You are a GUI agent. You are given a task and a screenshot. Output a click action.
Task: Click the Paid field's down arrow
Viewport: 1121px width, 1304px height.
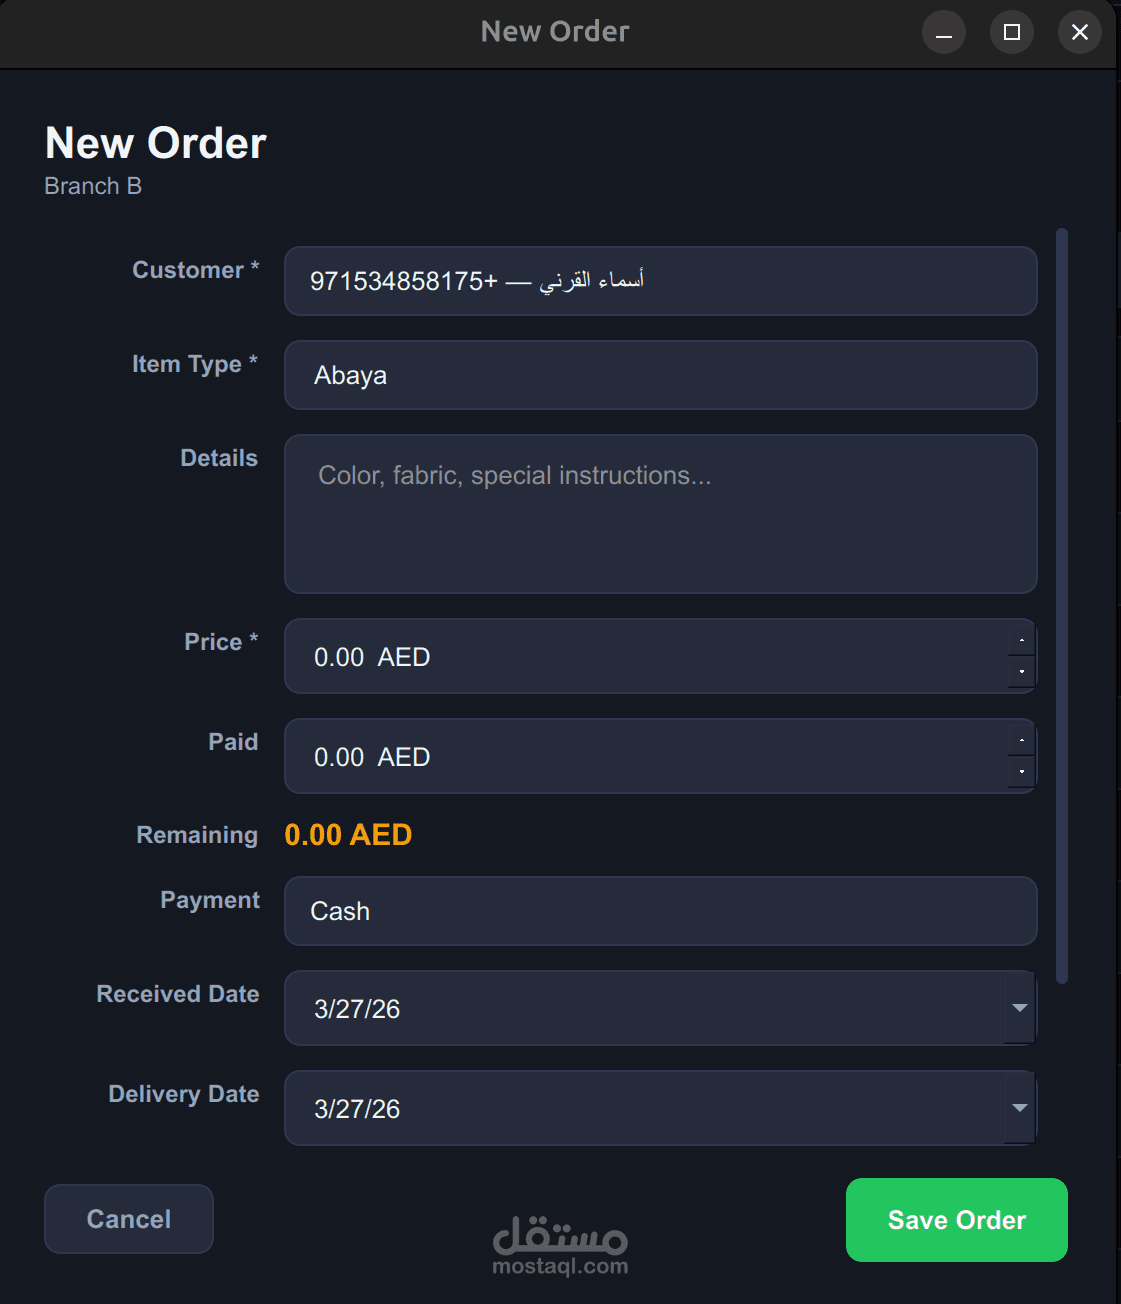[x=1021, y=772]
